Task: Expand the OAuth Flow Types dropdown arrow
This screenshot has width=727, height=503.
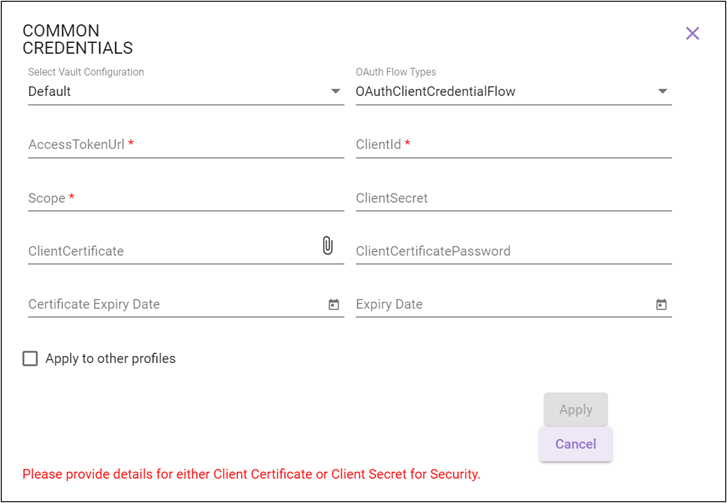Action: click(x=663, y=91)
